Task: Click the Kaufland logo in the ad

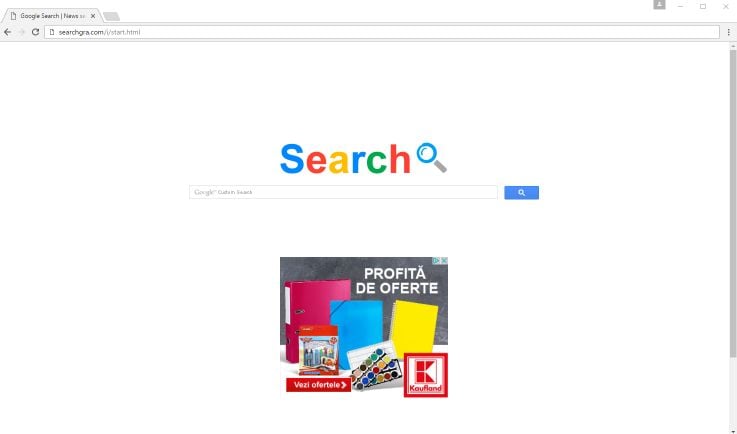Action: [x=425, y=375]
